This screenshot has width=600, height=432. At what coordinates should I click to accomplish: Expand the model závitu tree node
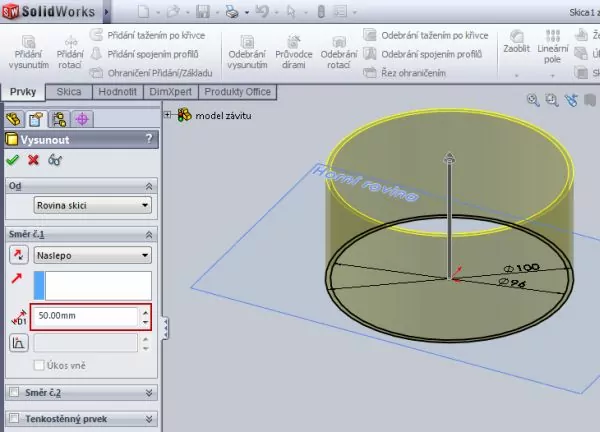[x=168, y=115]
